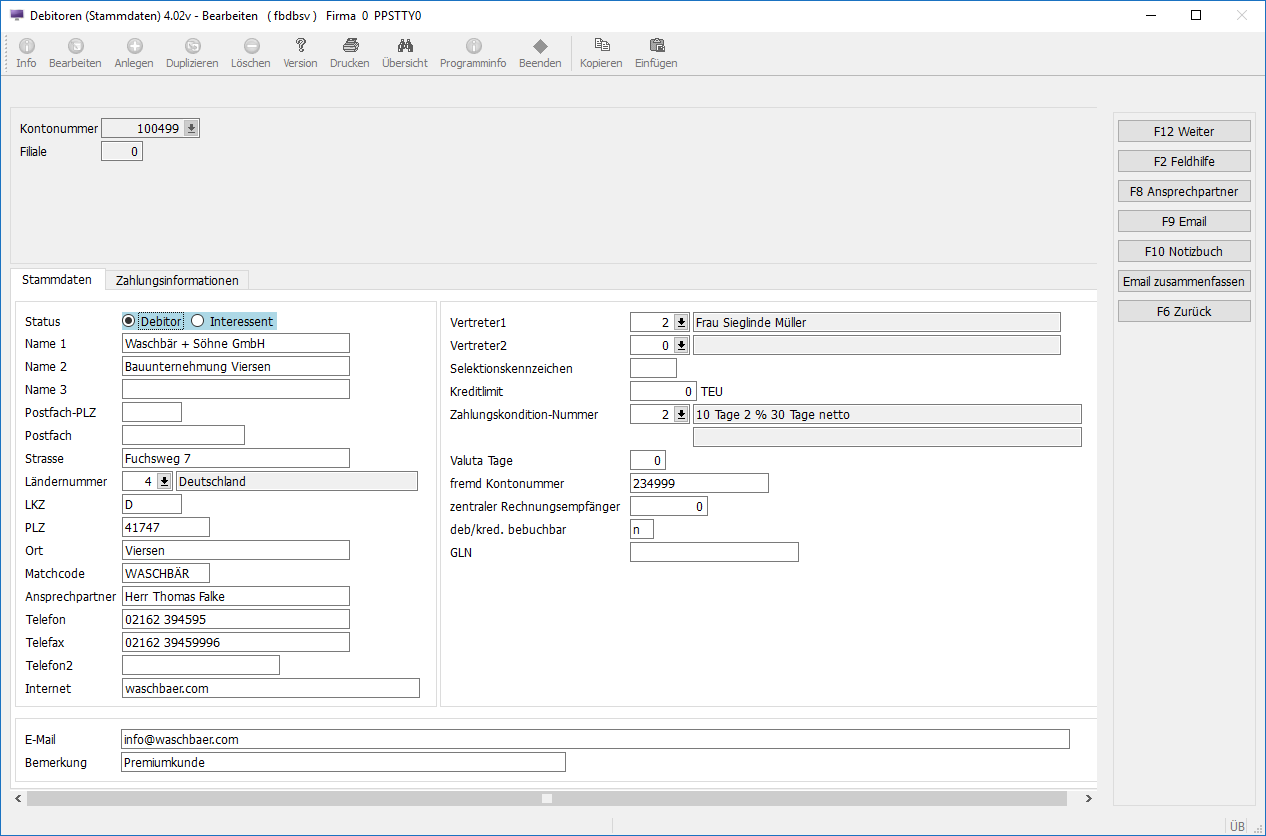Viewport: 1266px width, 836px height.
Task: Select the Interessent radio button
Action: click(198, 321)
